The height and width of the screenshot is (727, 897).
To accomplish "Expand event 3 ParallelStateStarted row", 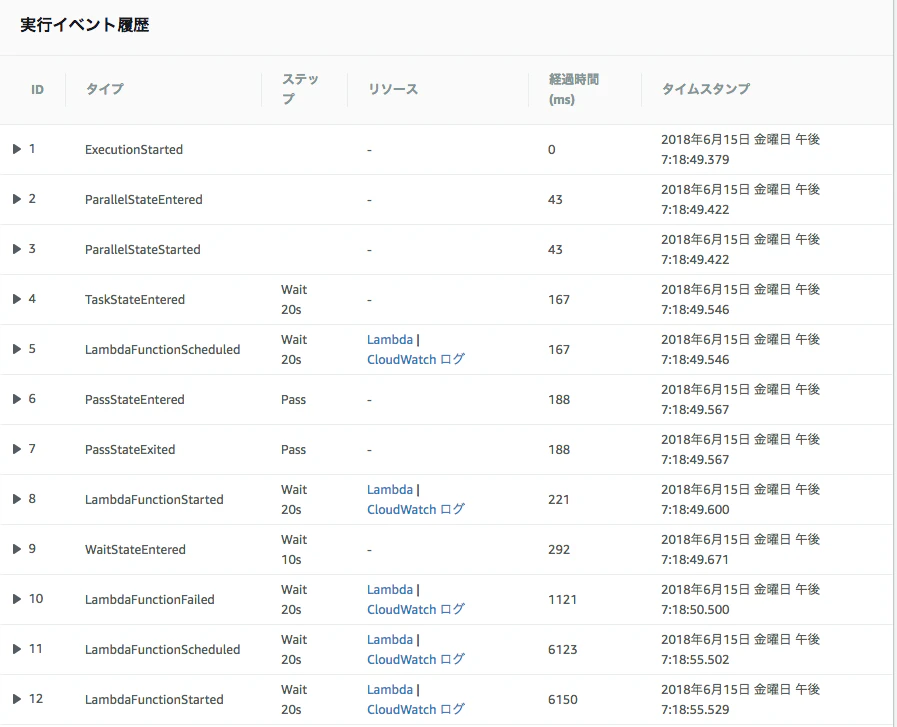I will pos(17,249).
